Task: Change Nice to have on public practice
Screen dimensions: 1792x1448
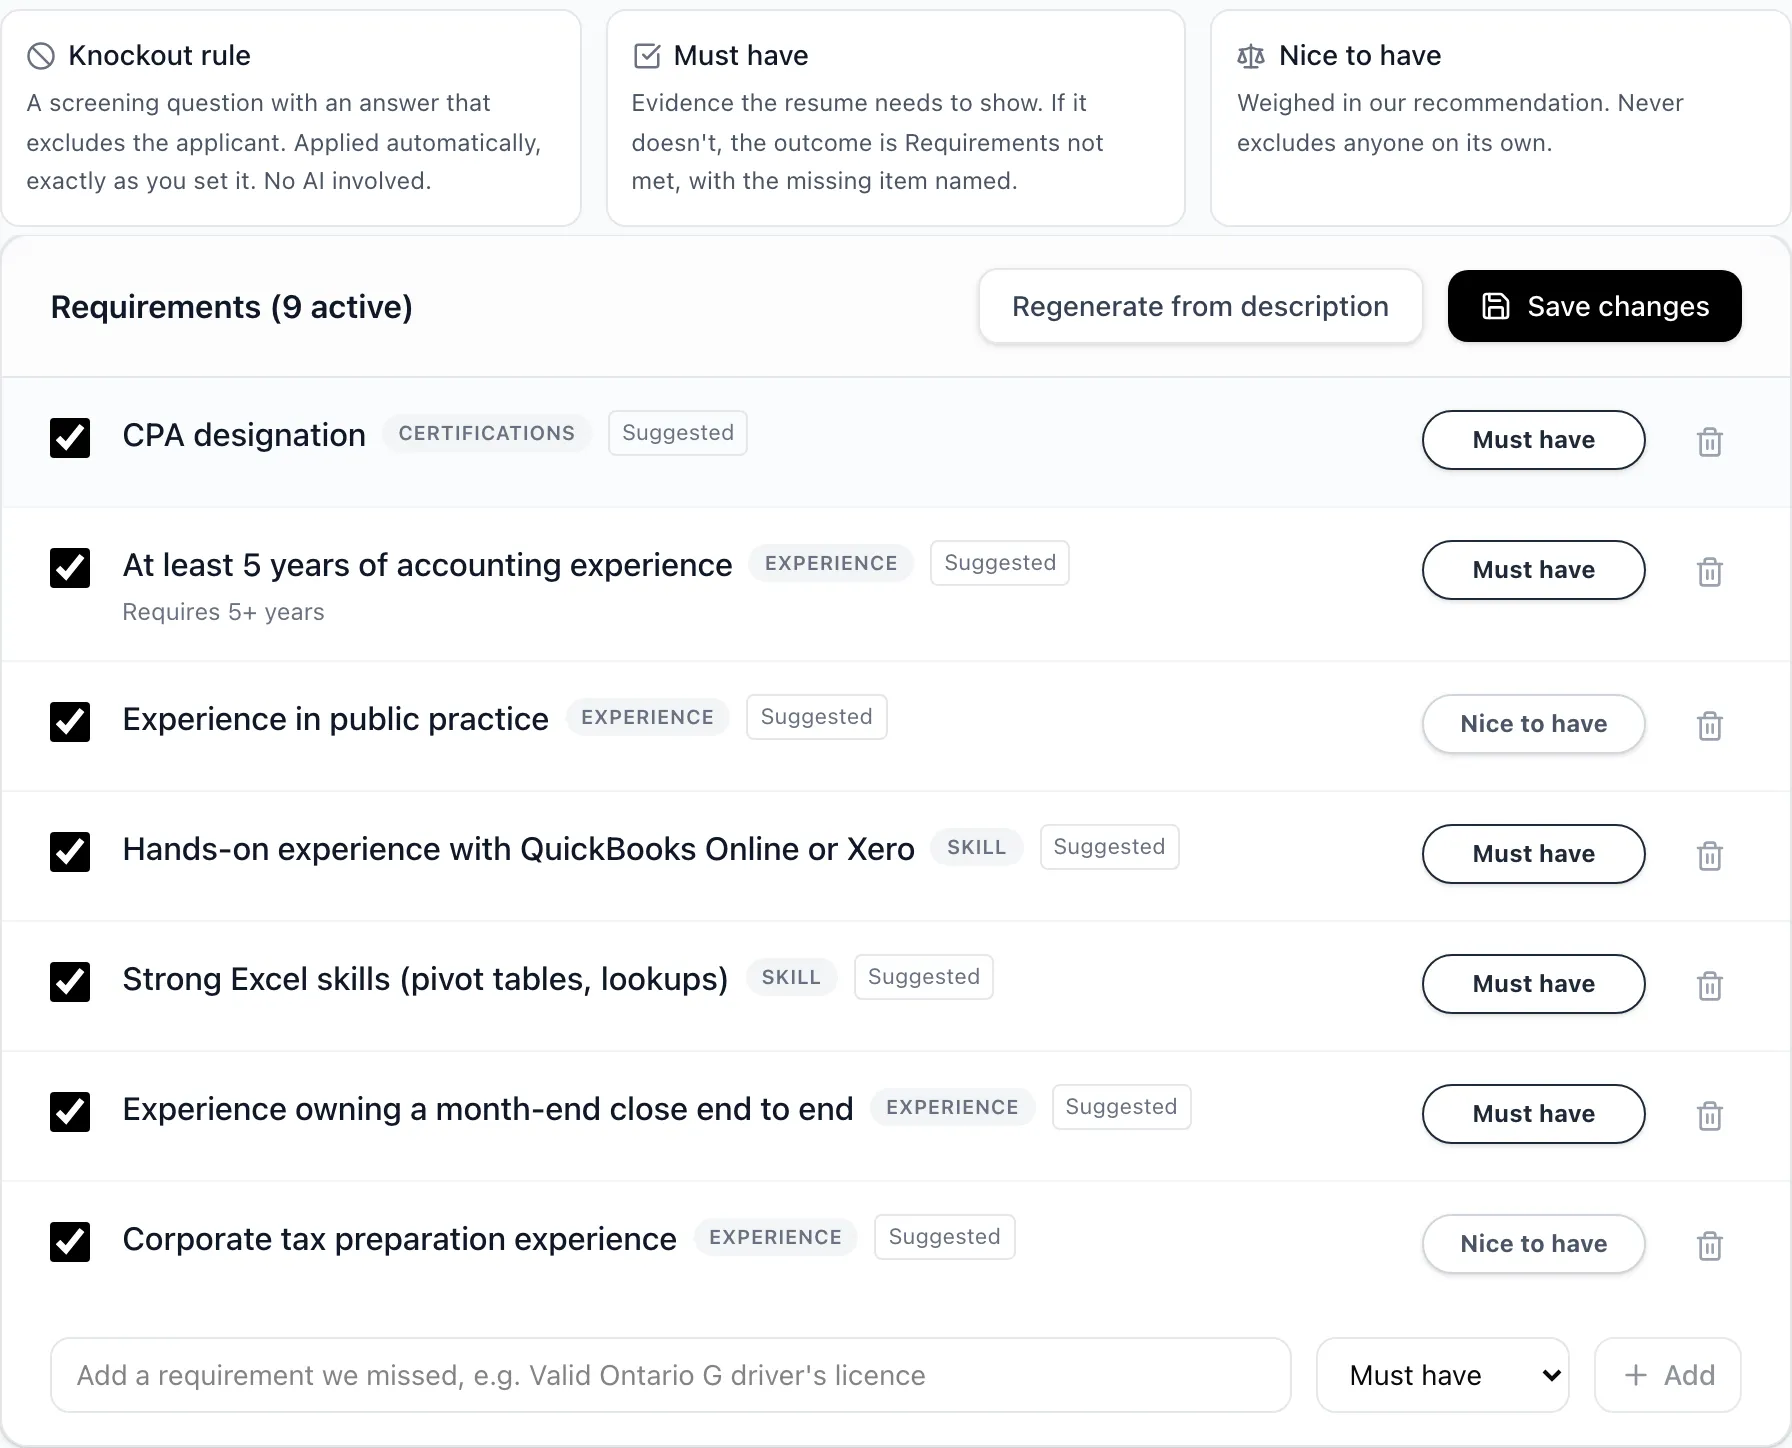Action: 1533,724
